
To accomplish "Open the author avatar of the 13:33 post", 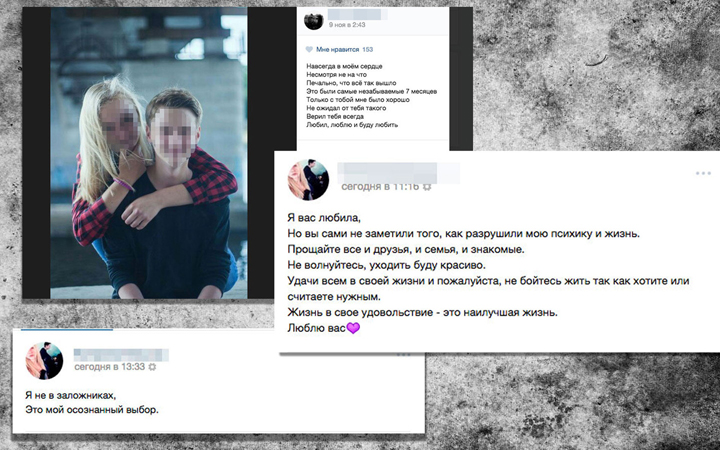I will (x=44, y=360).
